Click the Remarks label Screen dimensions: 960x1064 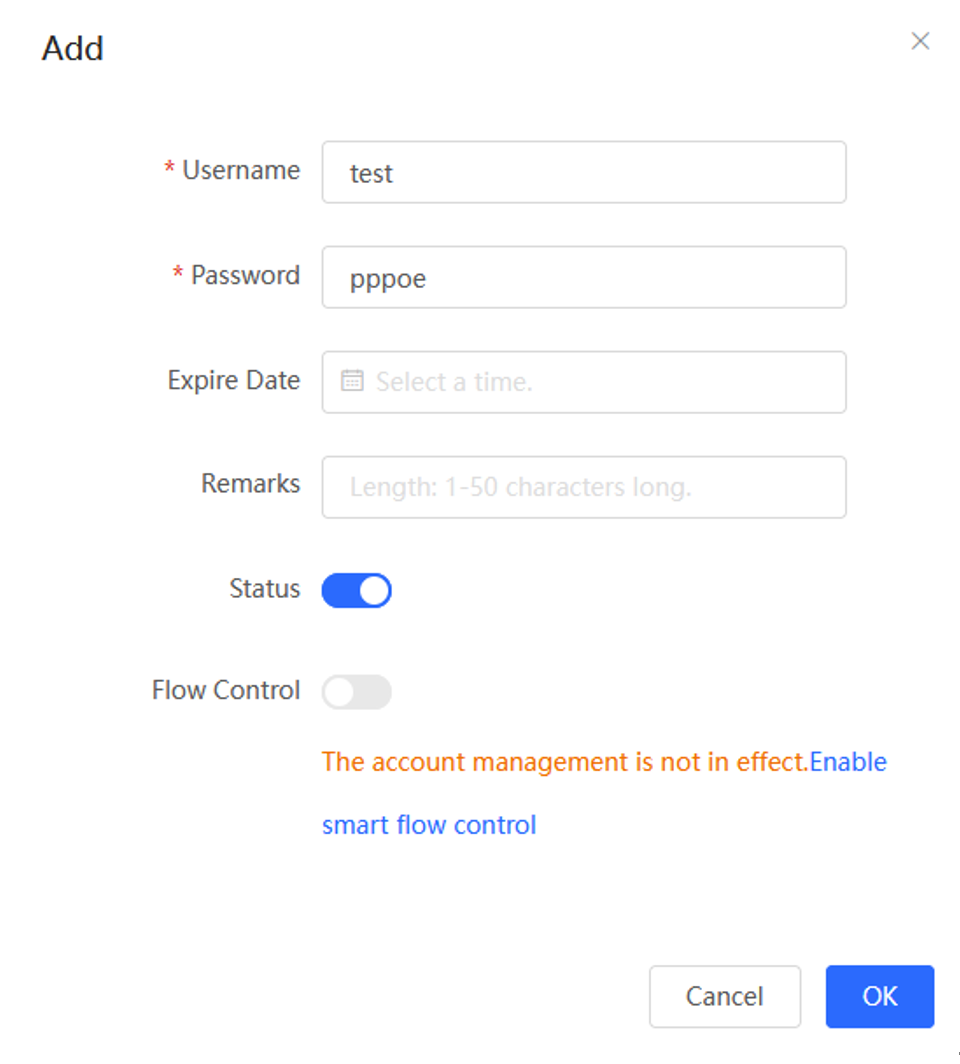250,484
